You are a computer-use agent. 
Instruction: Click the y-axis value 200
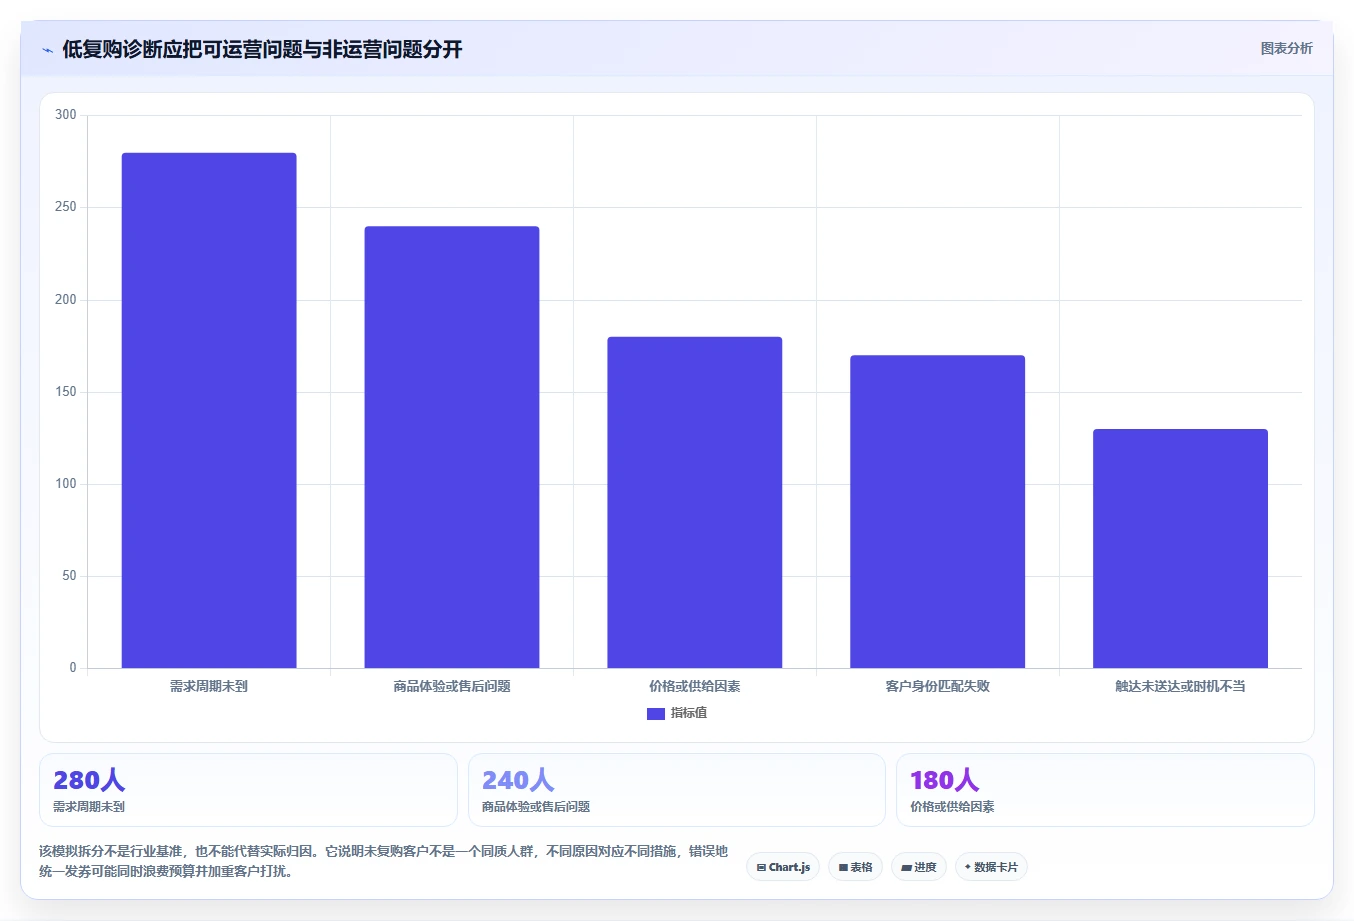point(66,299)
